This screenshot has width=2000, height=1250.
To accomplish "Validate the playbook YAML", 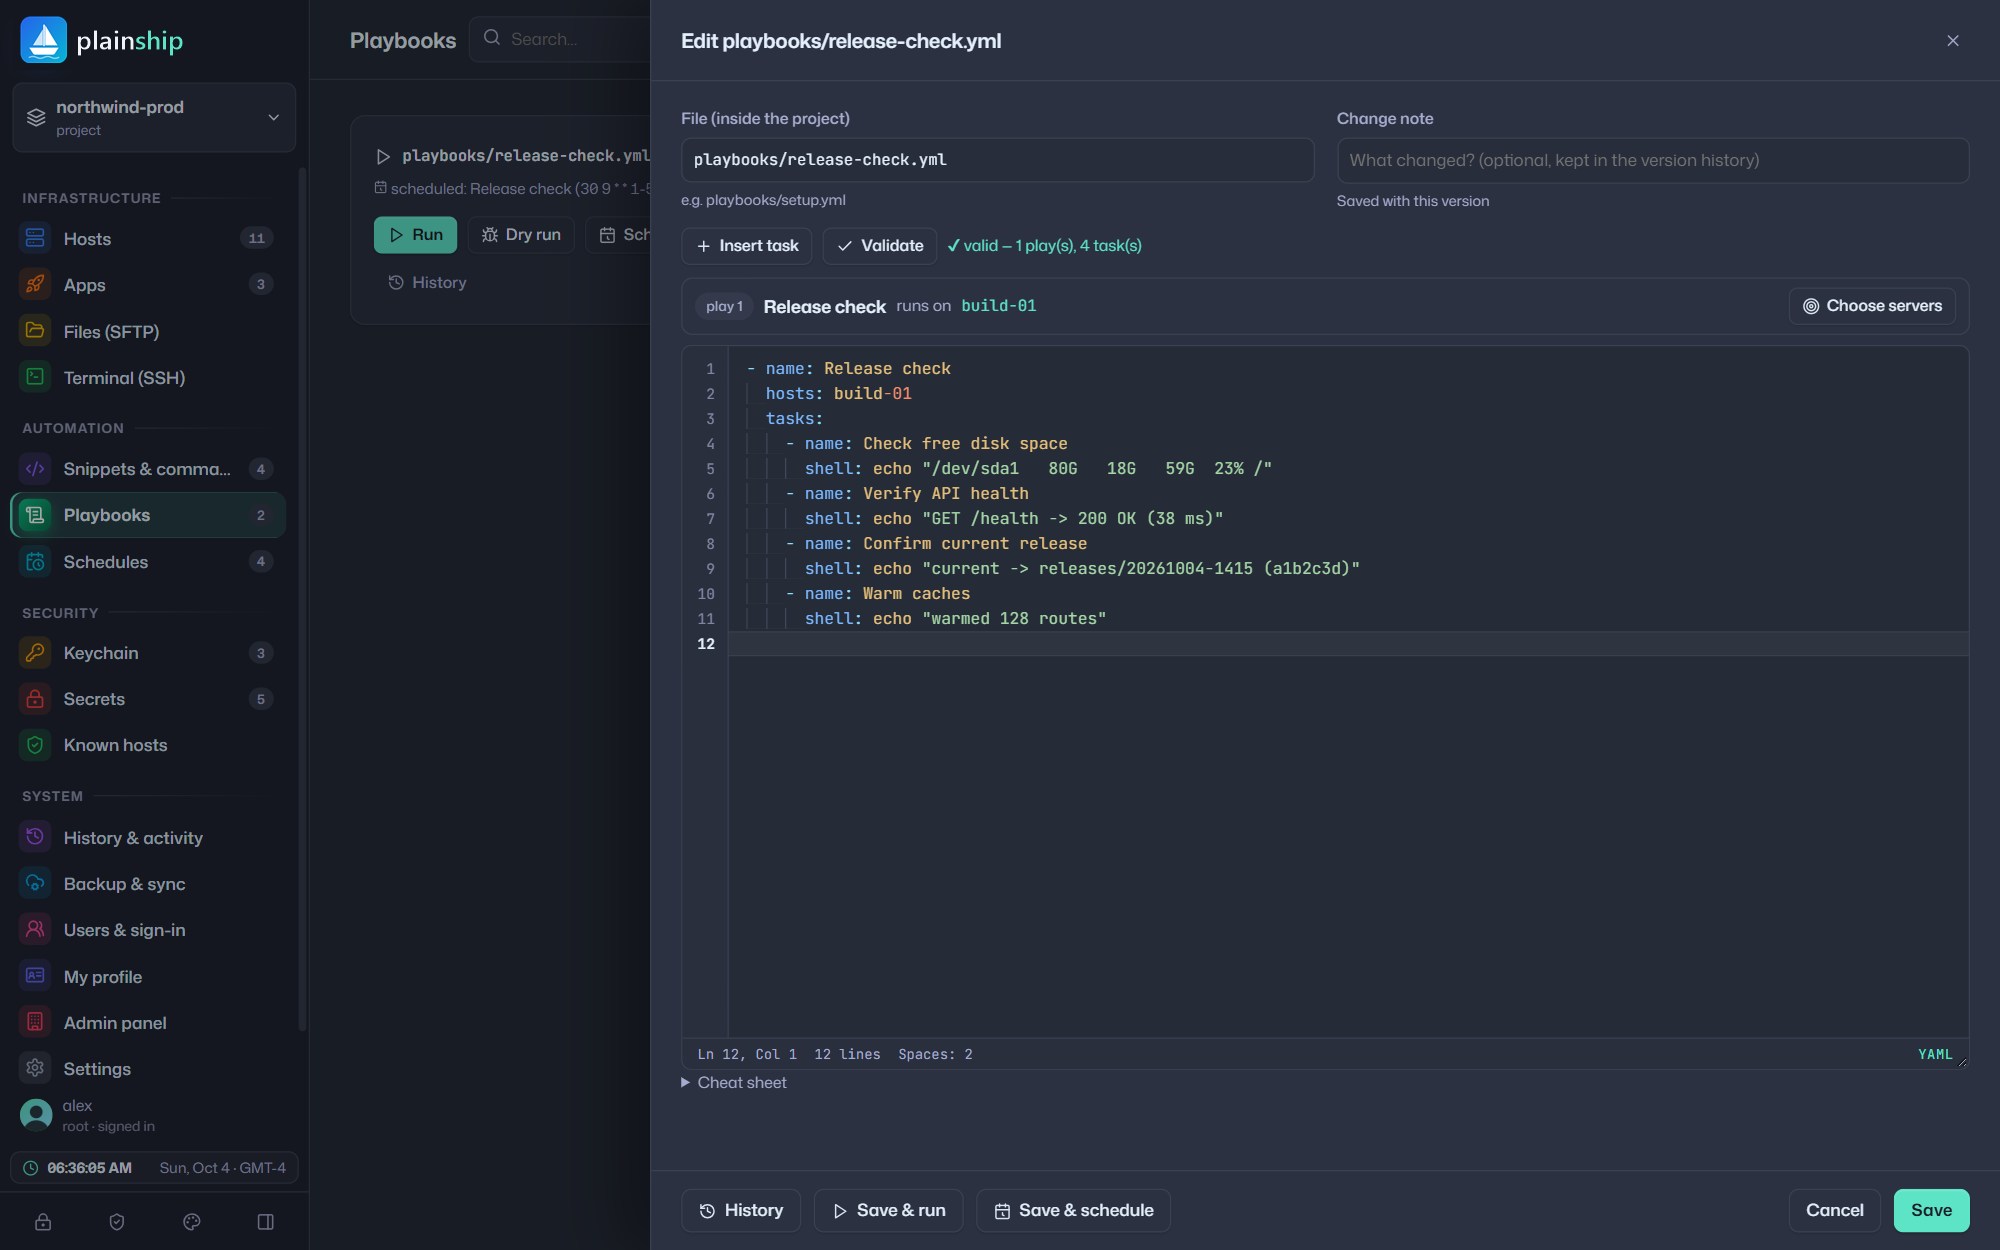I will click(x=880, y=246).
